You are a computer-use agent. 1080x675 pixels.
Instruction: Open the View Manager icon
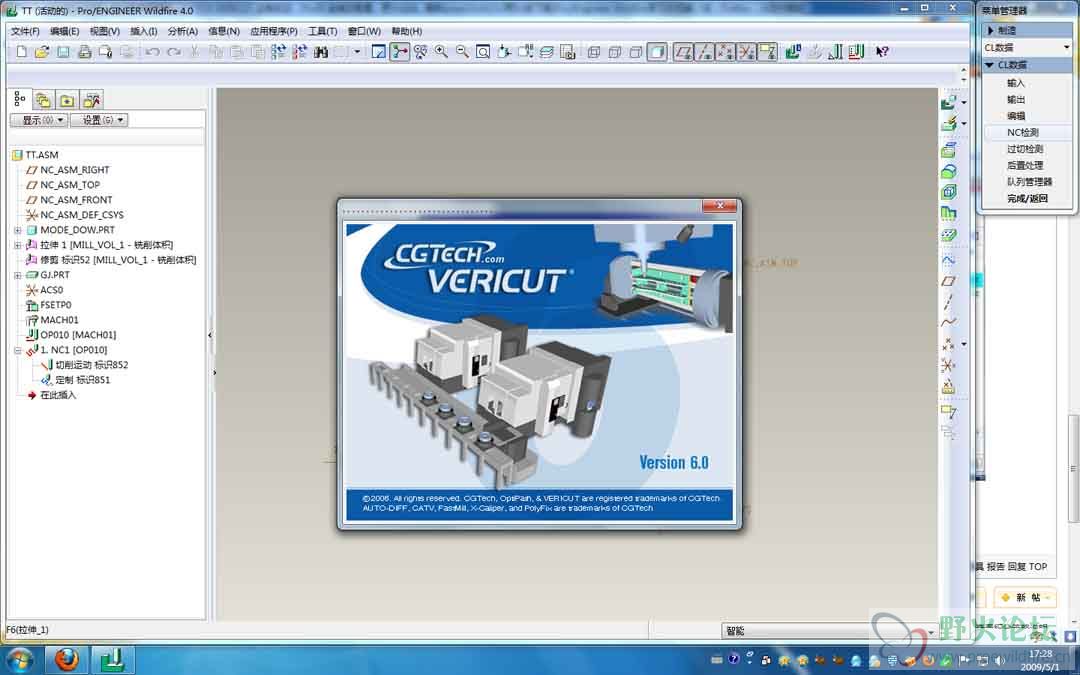coord(568,52)
